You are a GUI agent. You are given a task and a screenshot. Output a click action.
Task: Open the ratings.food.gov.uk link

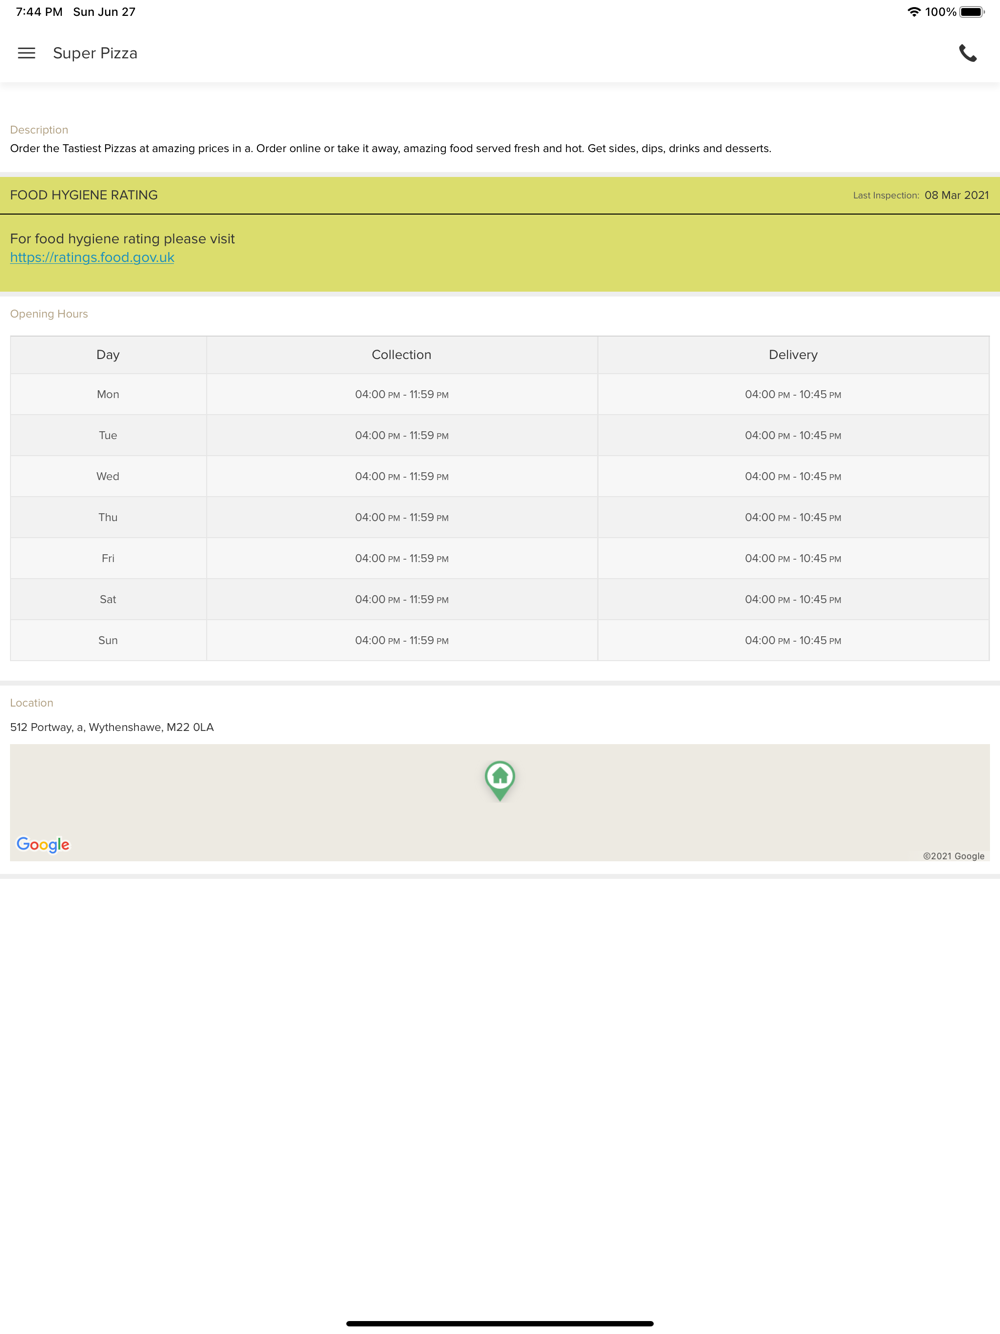[92, 257]
